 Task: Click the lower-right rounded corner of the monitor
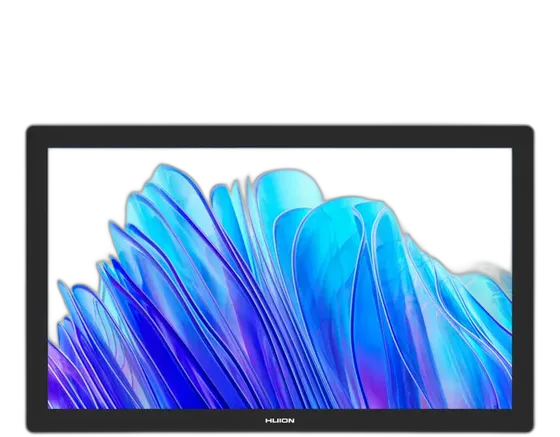[528, 426]
